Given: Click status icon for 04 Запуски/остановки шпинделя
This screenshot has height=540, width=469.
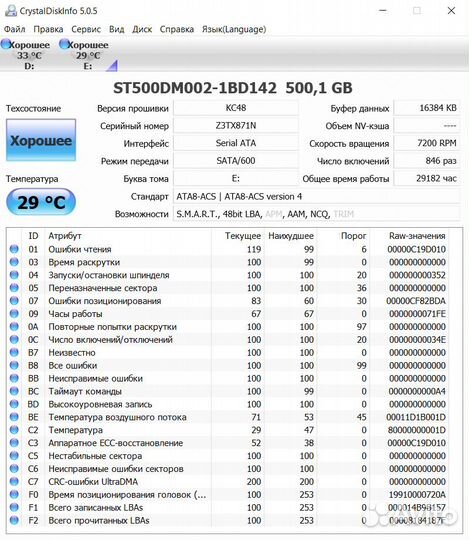Looking at the screenshot, I should click(14, 275).
